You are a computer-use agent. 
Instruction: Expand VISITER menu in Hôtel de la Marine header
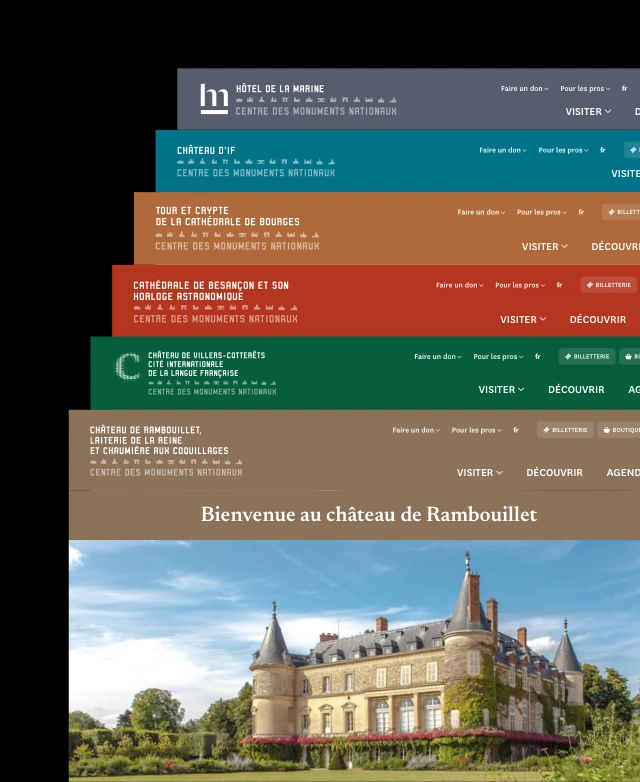coord(588,112)
